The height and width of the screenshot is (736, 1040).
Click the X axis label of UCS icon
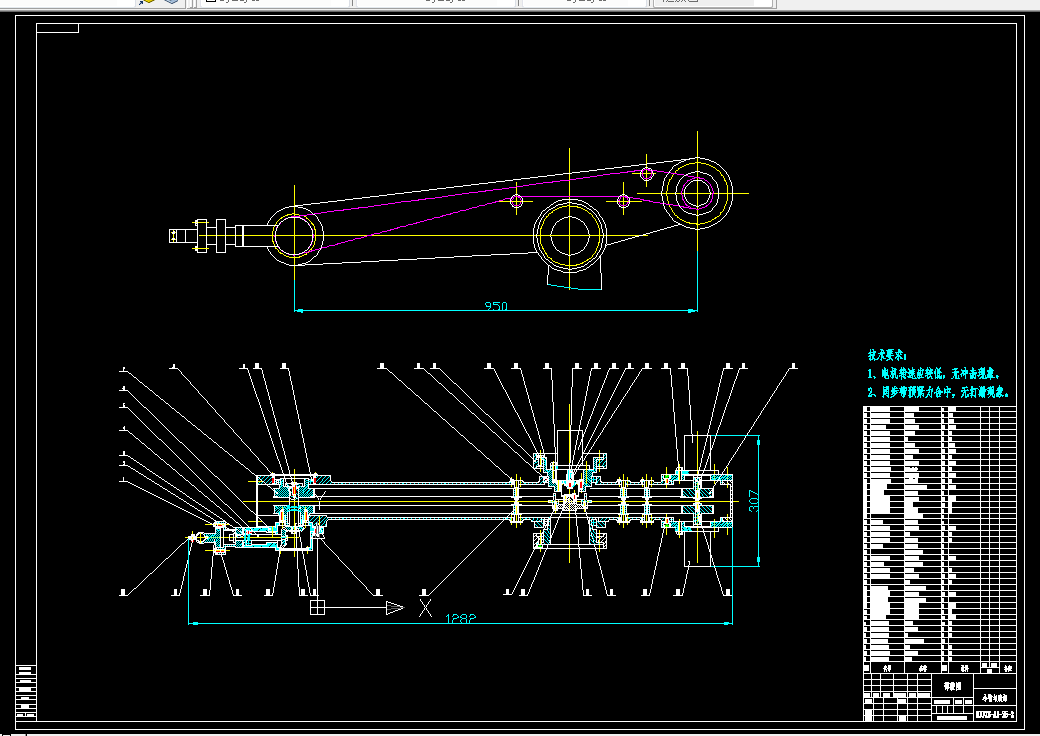(425, 607)
